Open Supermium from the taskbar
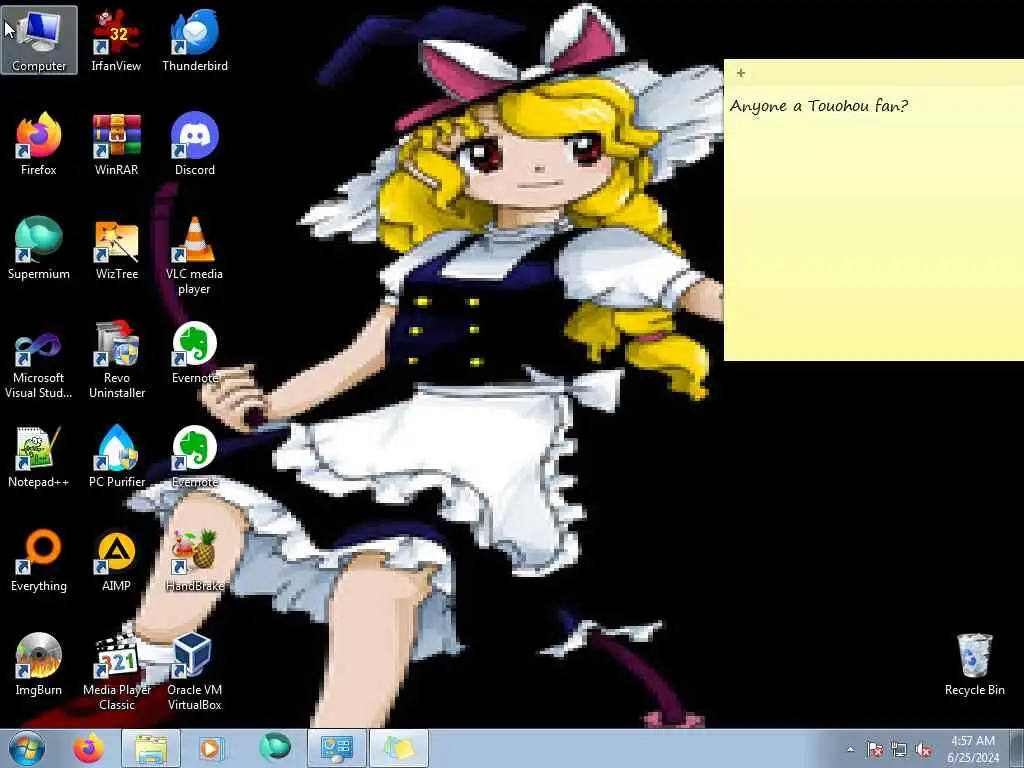 (x=275, y=748)
